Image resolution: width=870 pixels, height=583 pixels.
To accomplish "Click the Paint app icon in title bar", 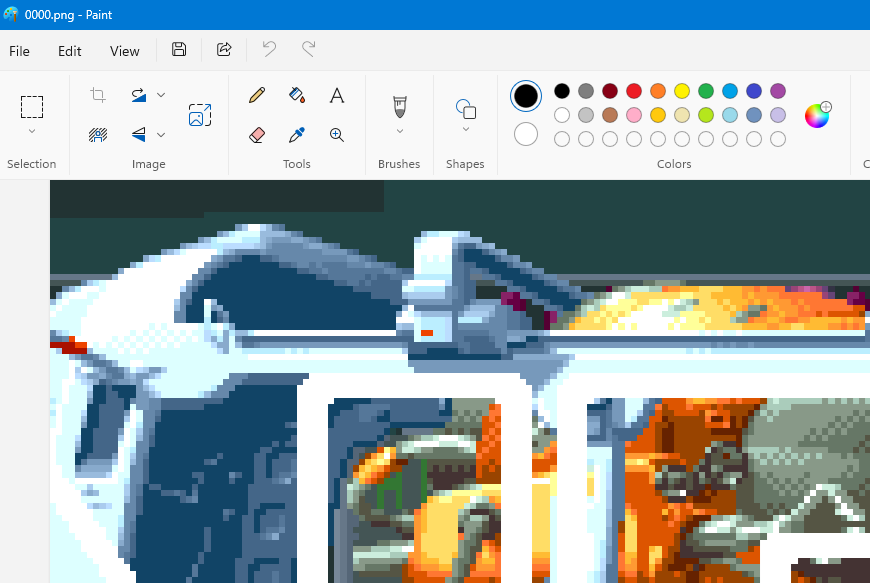I will [11, 14].
